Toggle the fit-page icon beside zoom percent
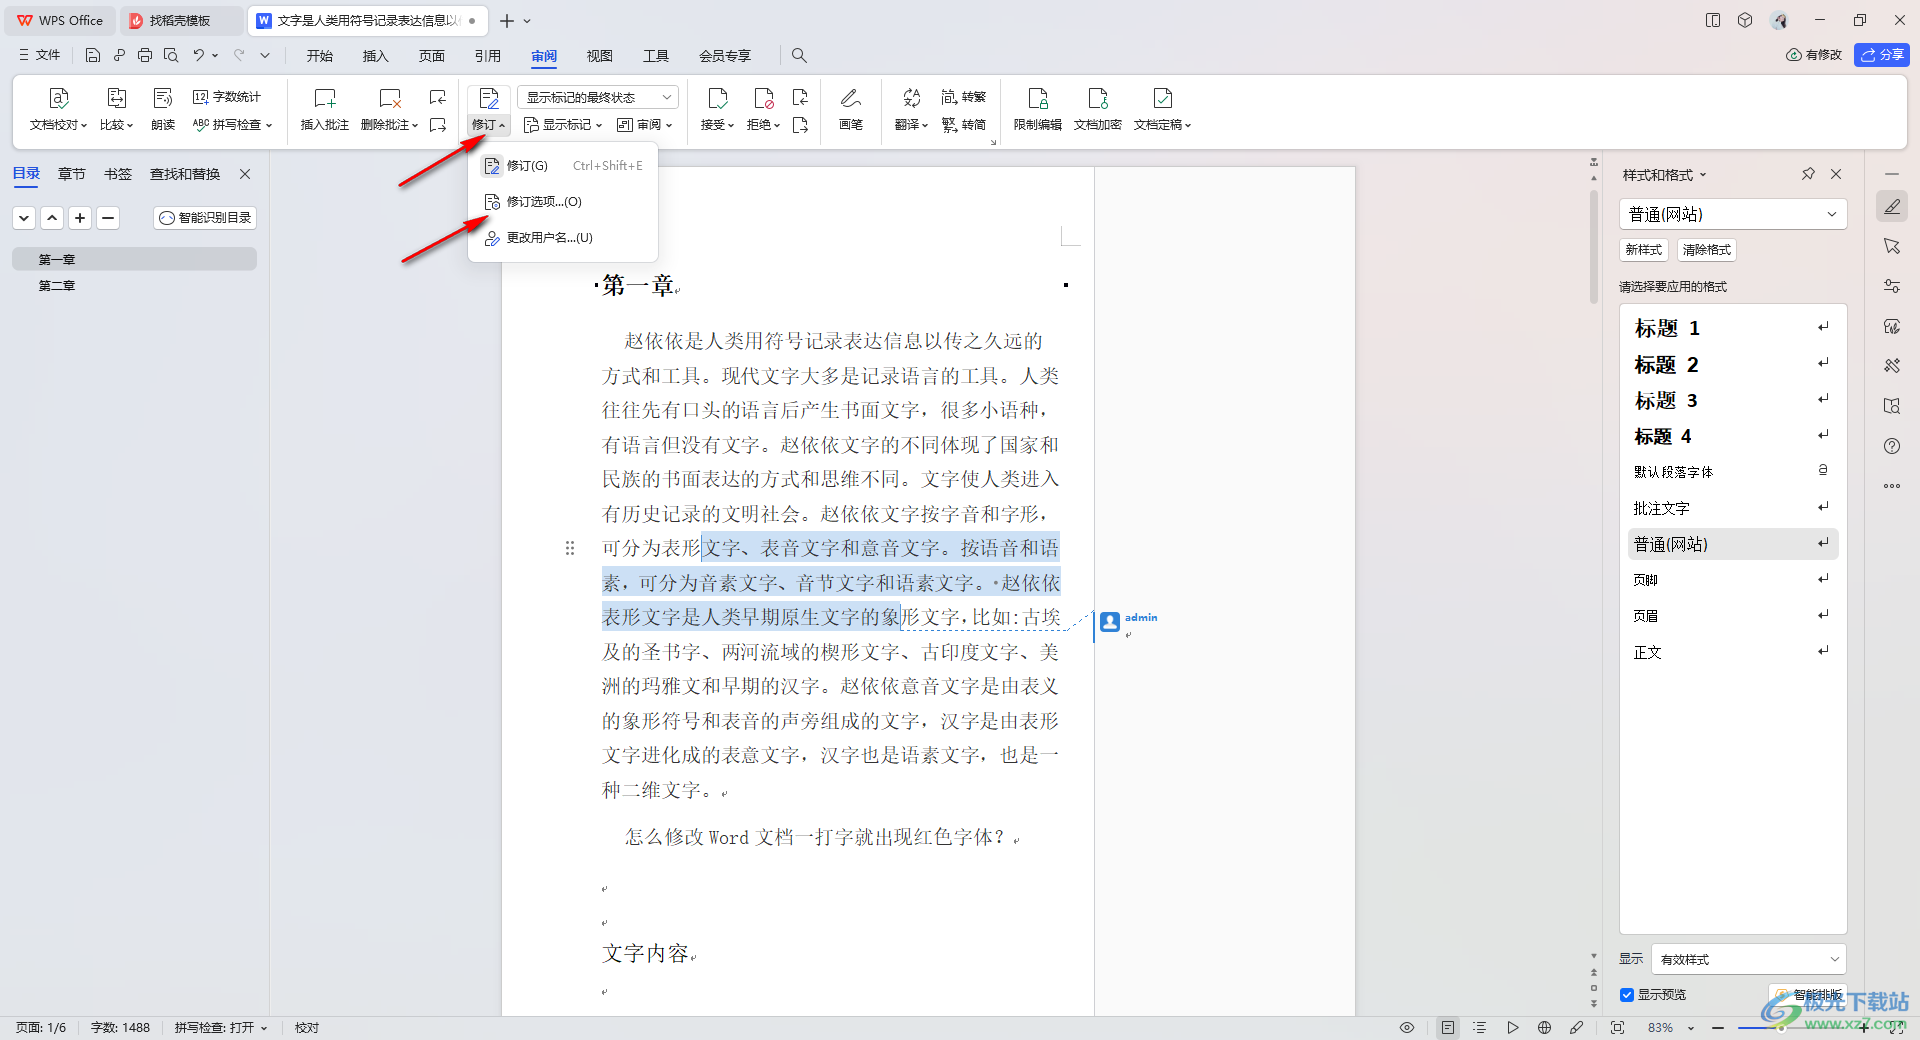 (1618, 1028)
